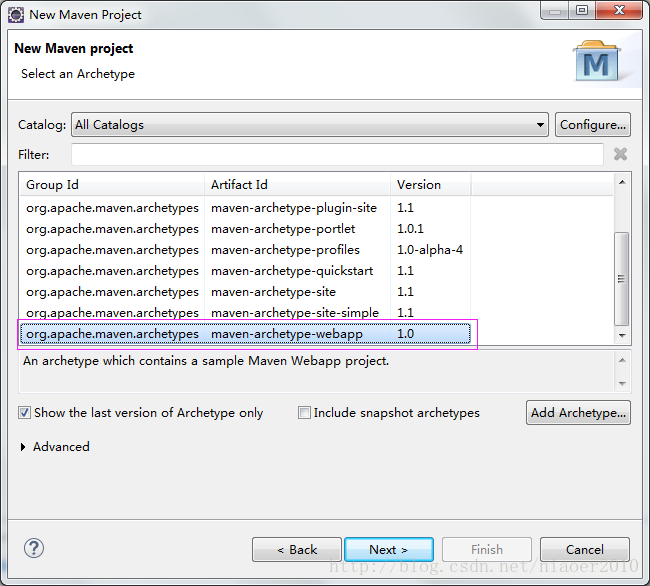Select the maven-archetype-site-simple row

tap(245, 313)
